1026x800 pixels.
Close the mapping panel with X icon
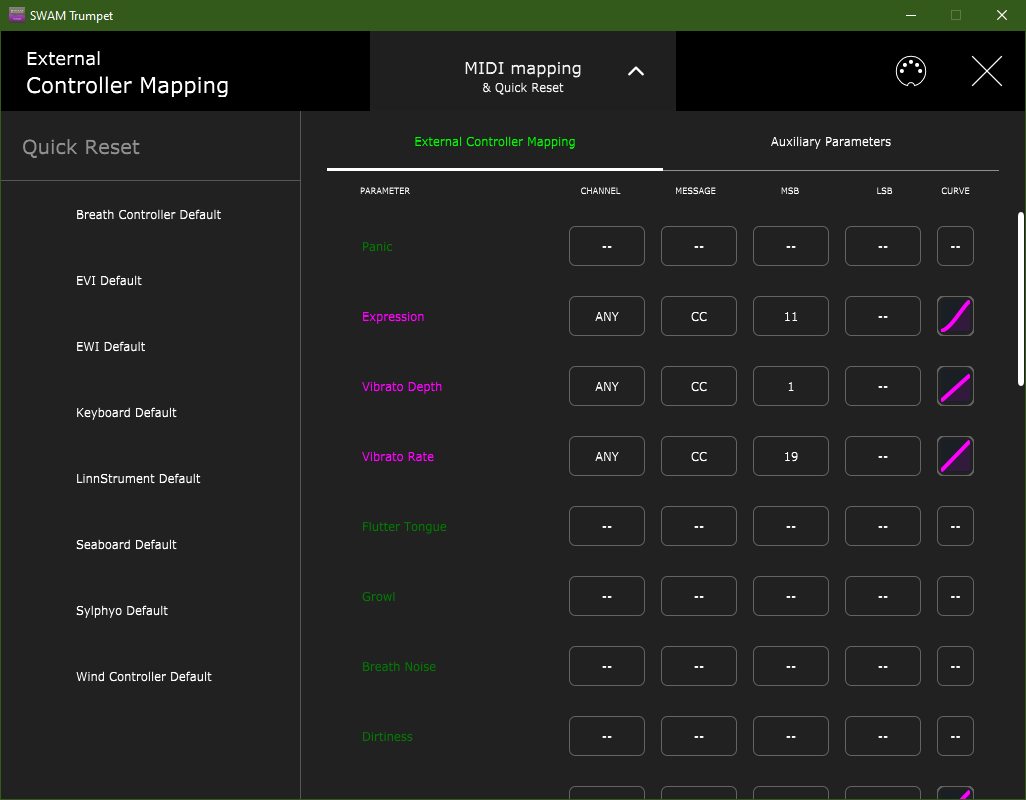986,71
